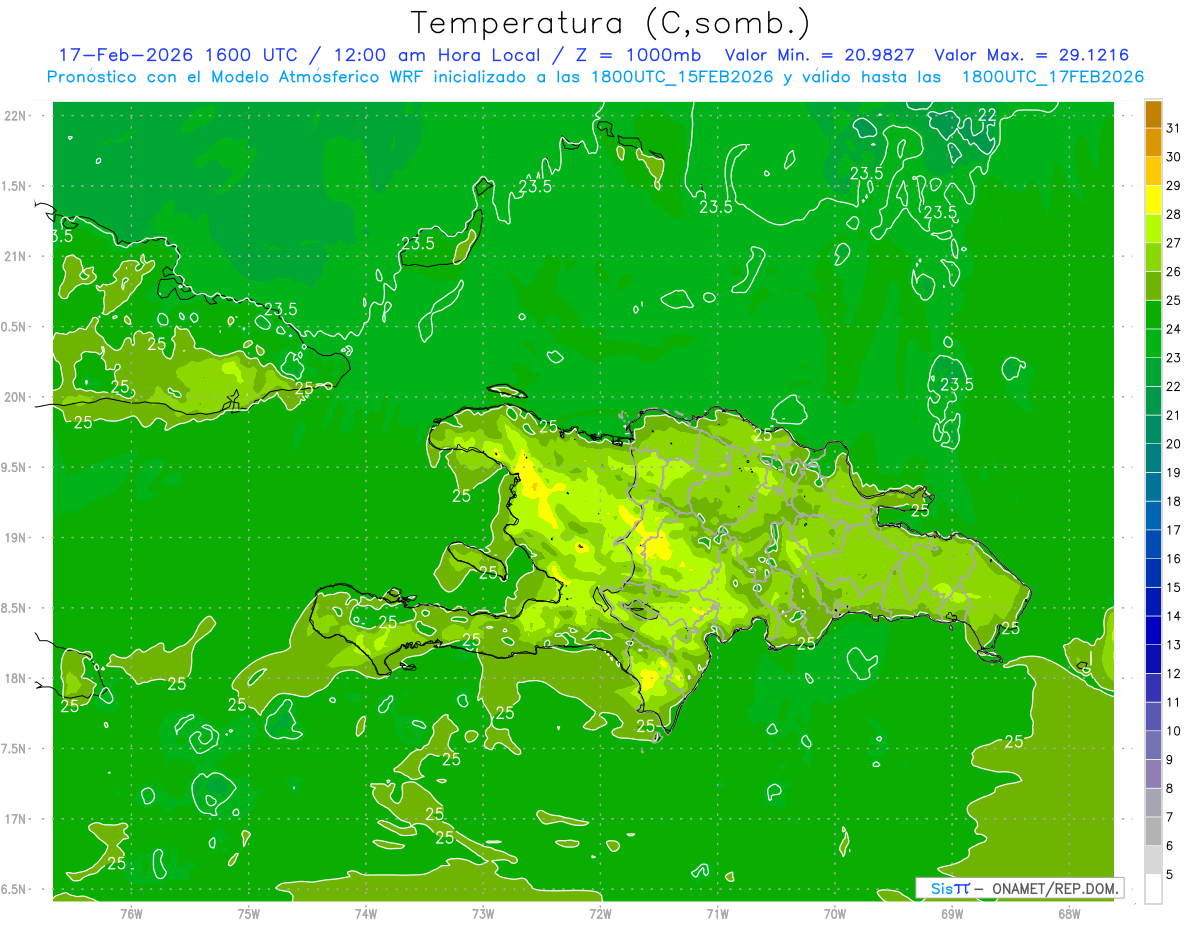
Task: Click the 27 value on the color scale
Action: (1174, 243)
